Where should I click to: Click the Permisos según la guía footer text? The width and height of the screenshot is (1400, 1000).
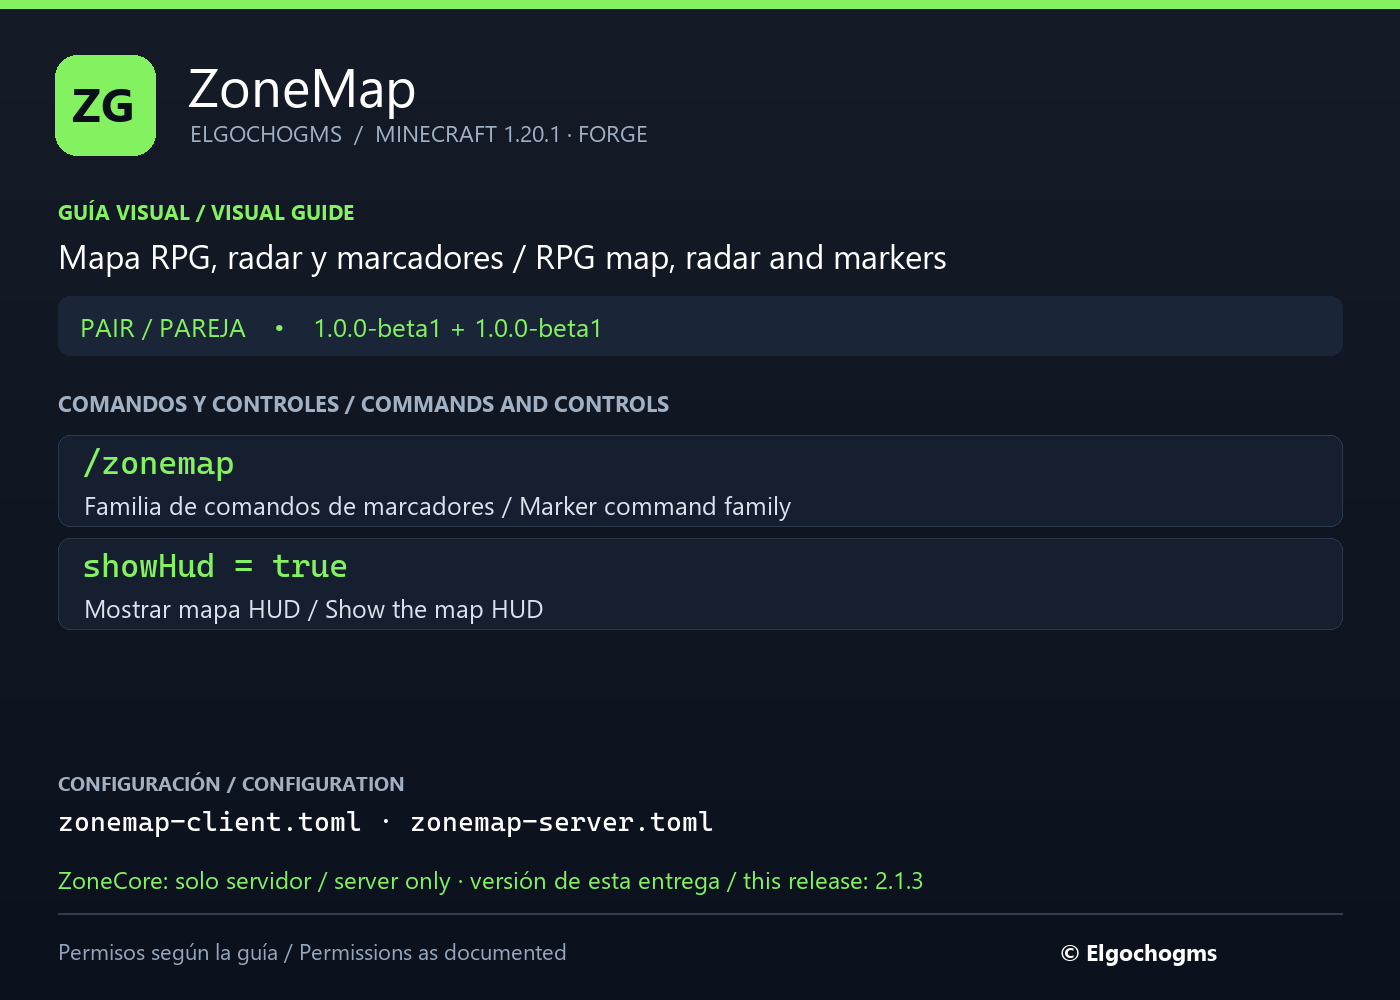(x=312, y=952)
